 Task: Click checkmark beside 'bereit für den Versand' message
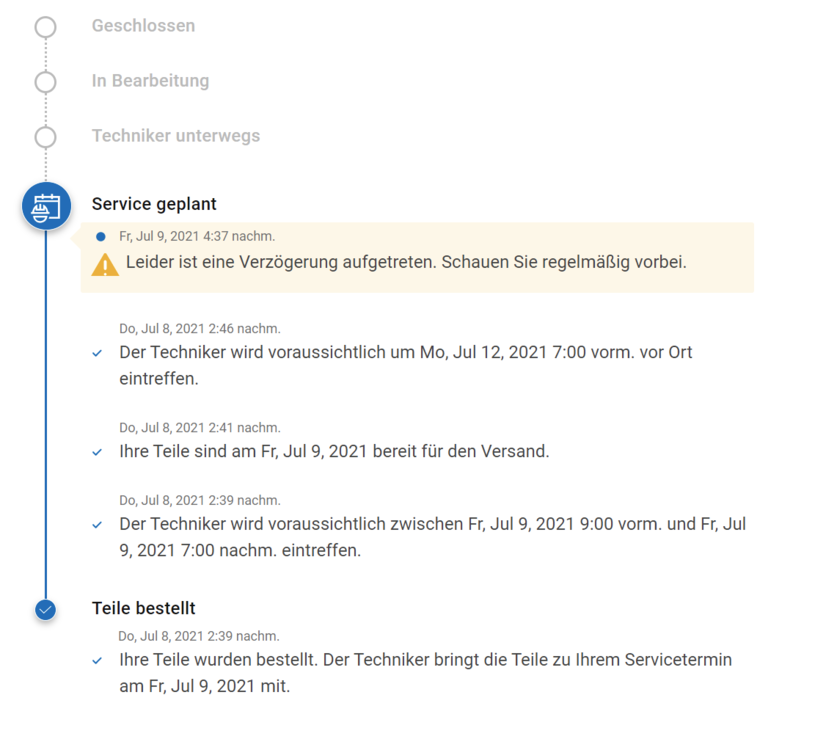(97, 452)
